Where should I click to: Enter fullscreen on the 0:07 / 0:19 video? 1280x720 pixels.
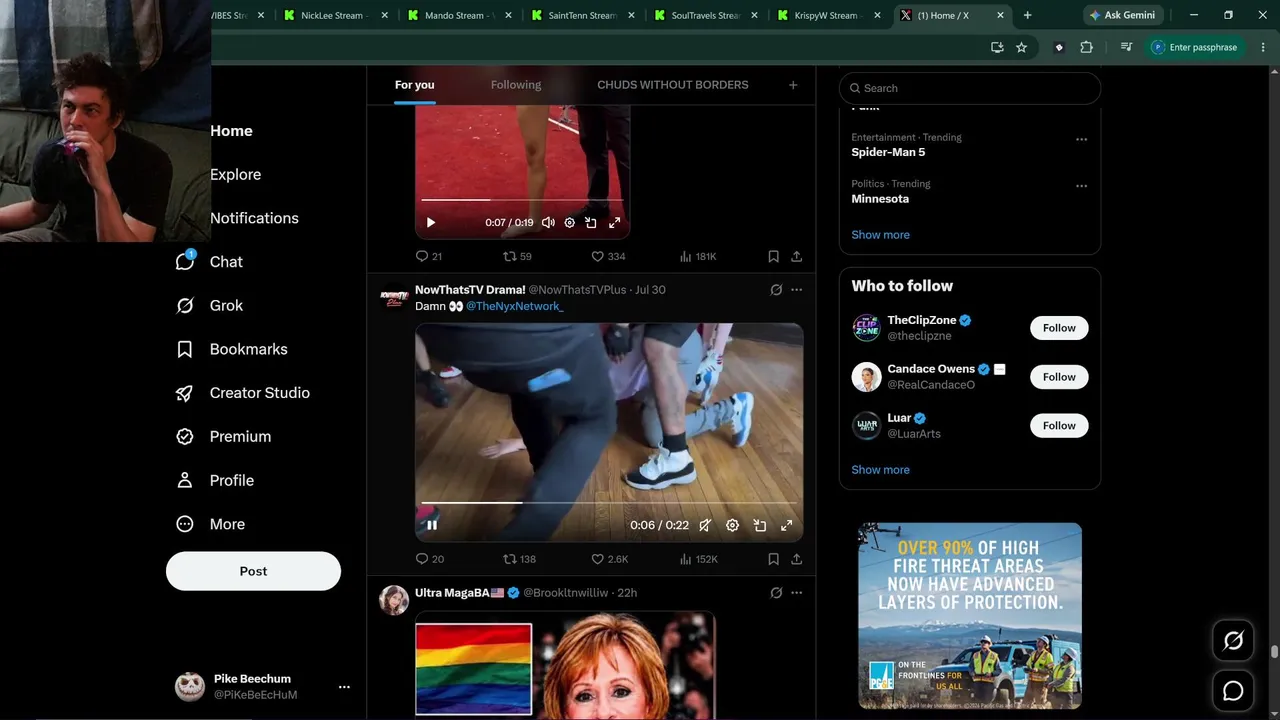[x=614, y=223]
